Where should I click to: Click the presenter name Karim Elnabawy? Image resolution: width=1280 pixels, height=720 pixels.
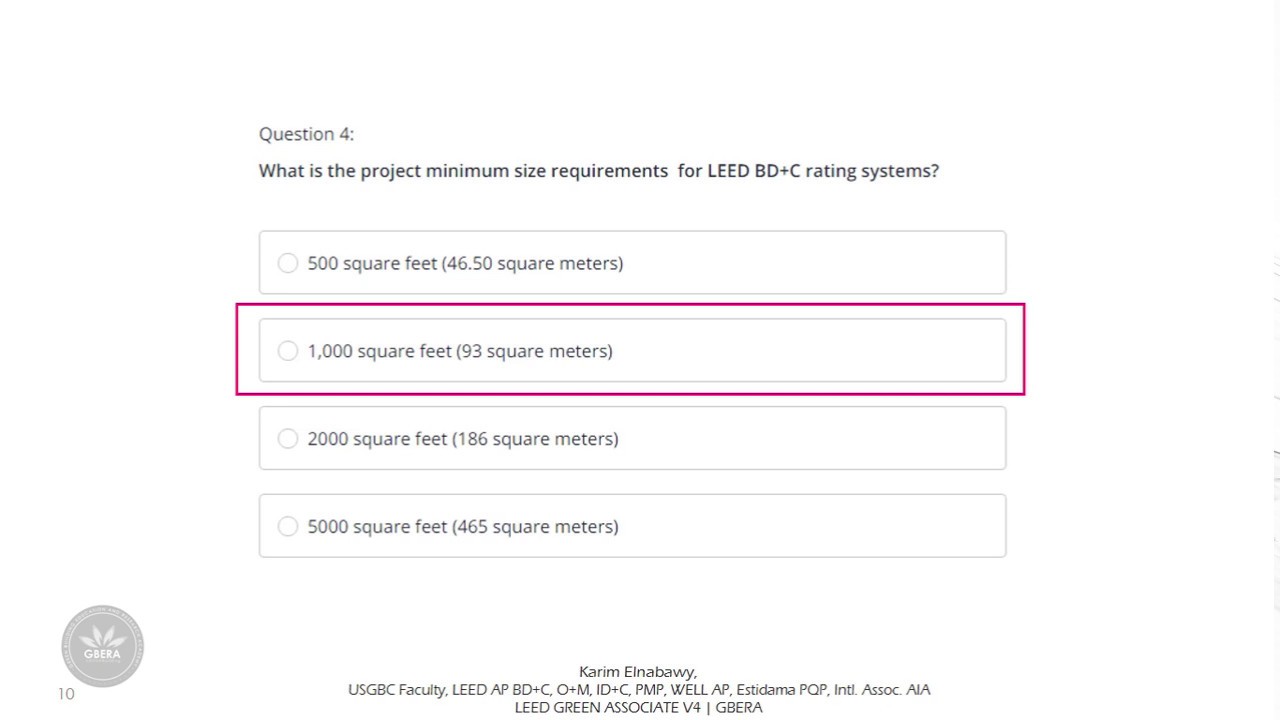(637, 672)
